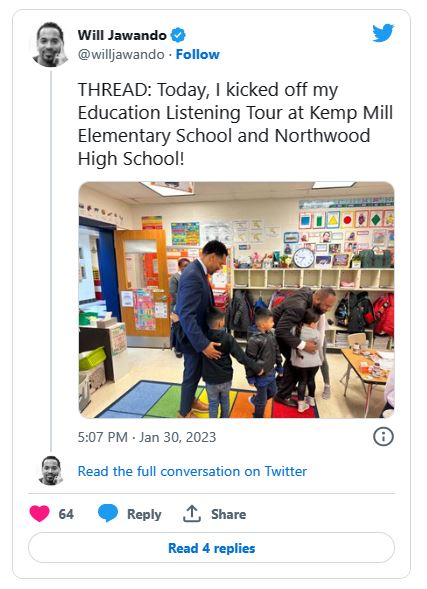
Task: Click the blue verified badge
Action: tap(178, 35)
